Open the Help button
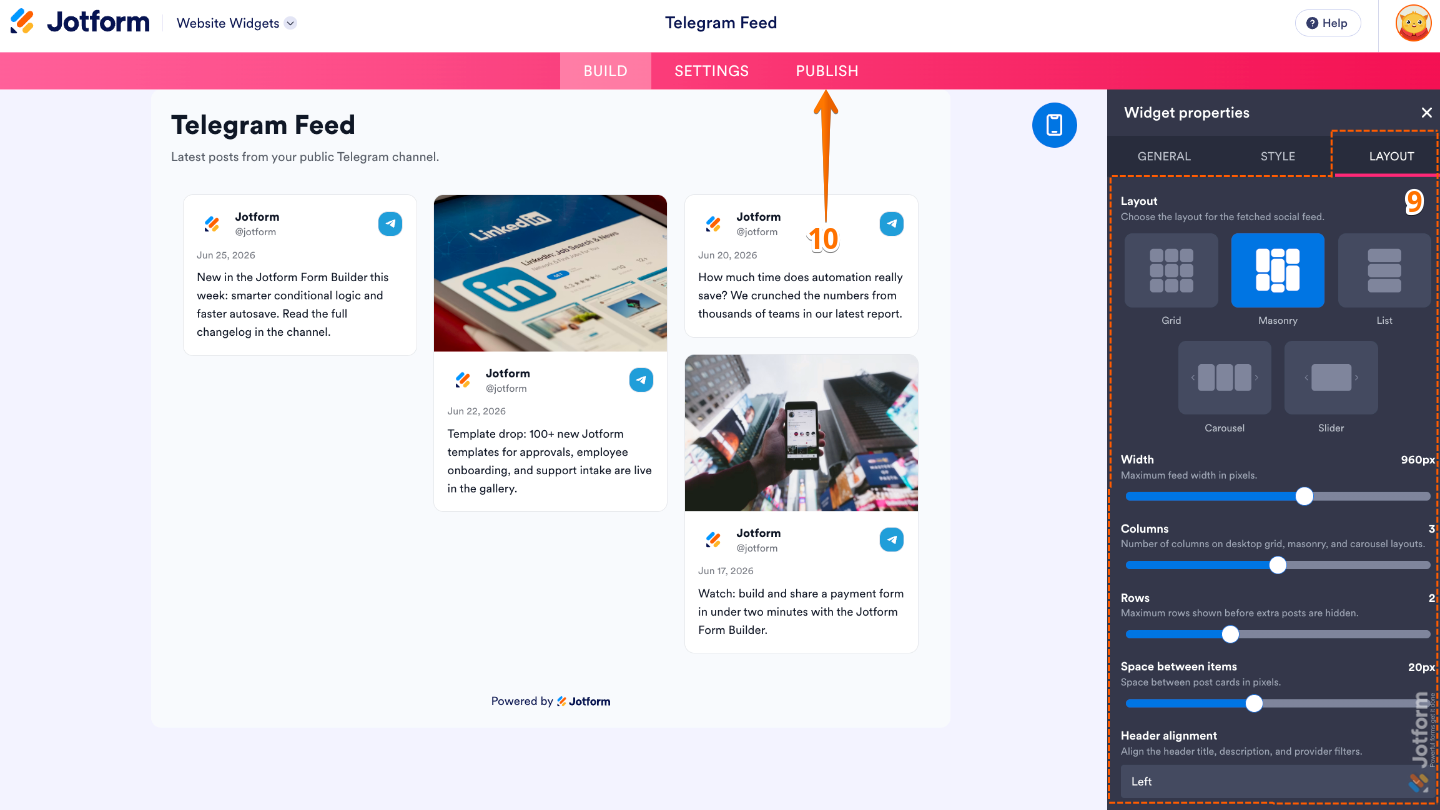The height and width of the screenshot is (810, 1440). click(x=1327, y=23)
